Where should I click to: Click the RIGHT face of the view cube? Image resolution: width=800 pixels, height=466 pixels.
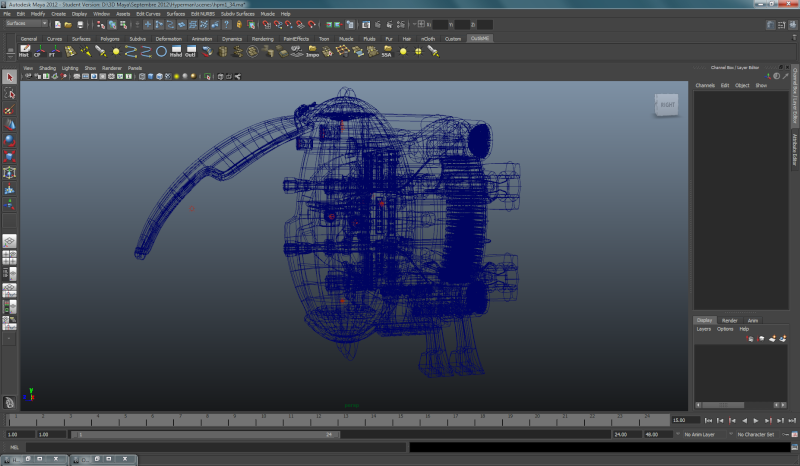point(667,105)
